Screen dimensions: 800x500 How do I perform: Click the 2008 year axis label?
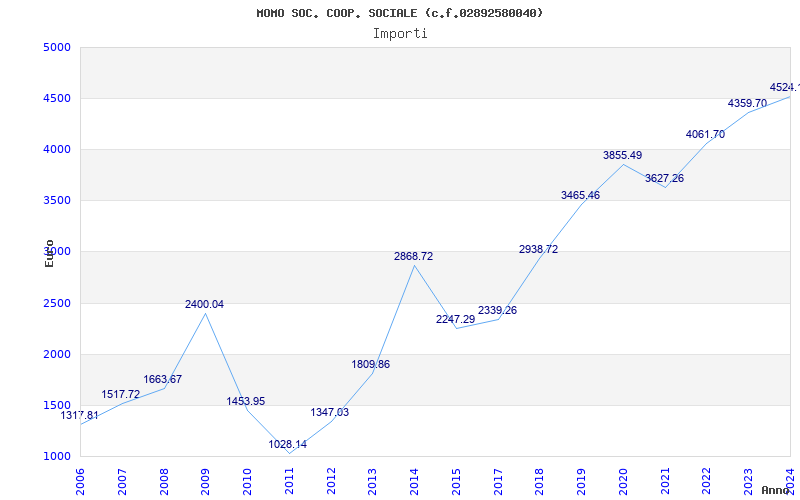(x=164, y=481)
